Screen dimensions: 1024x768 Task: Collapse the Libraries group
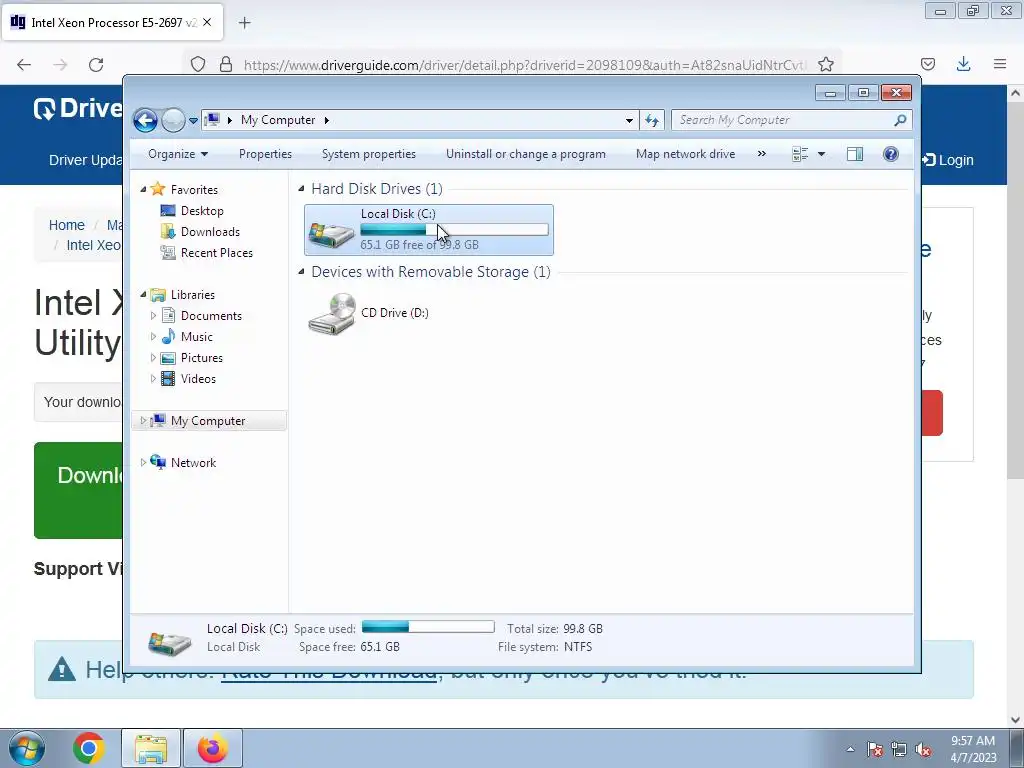[144, 295]
